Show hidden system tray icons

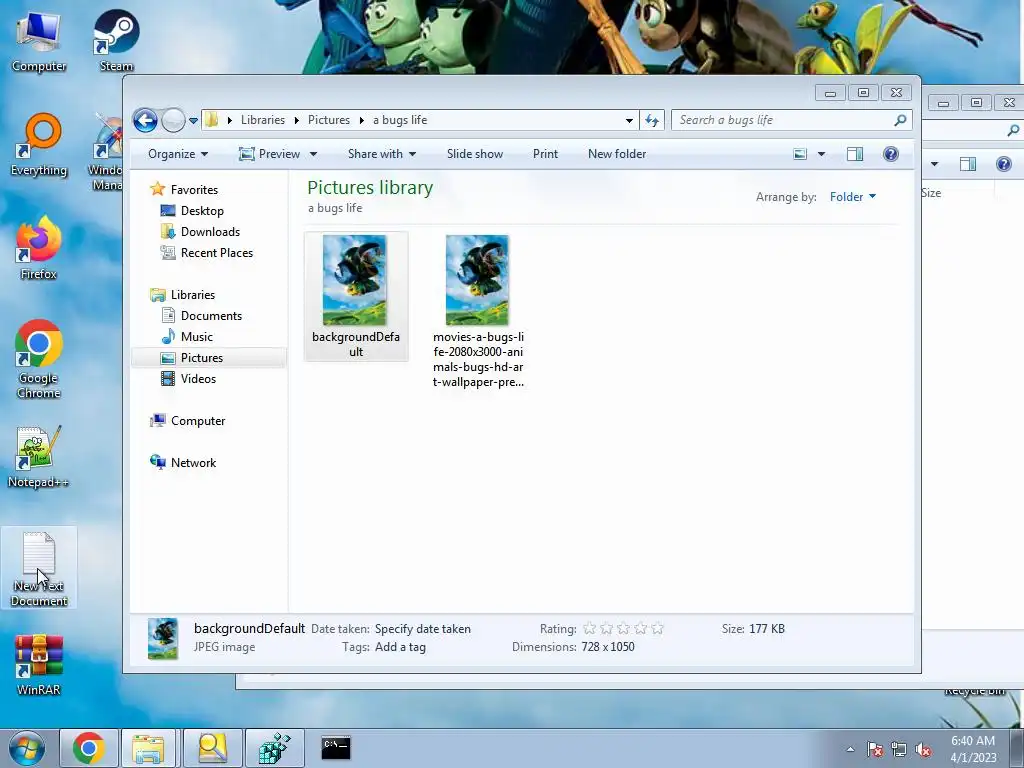(850, 749)
